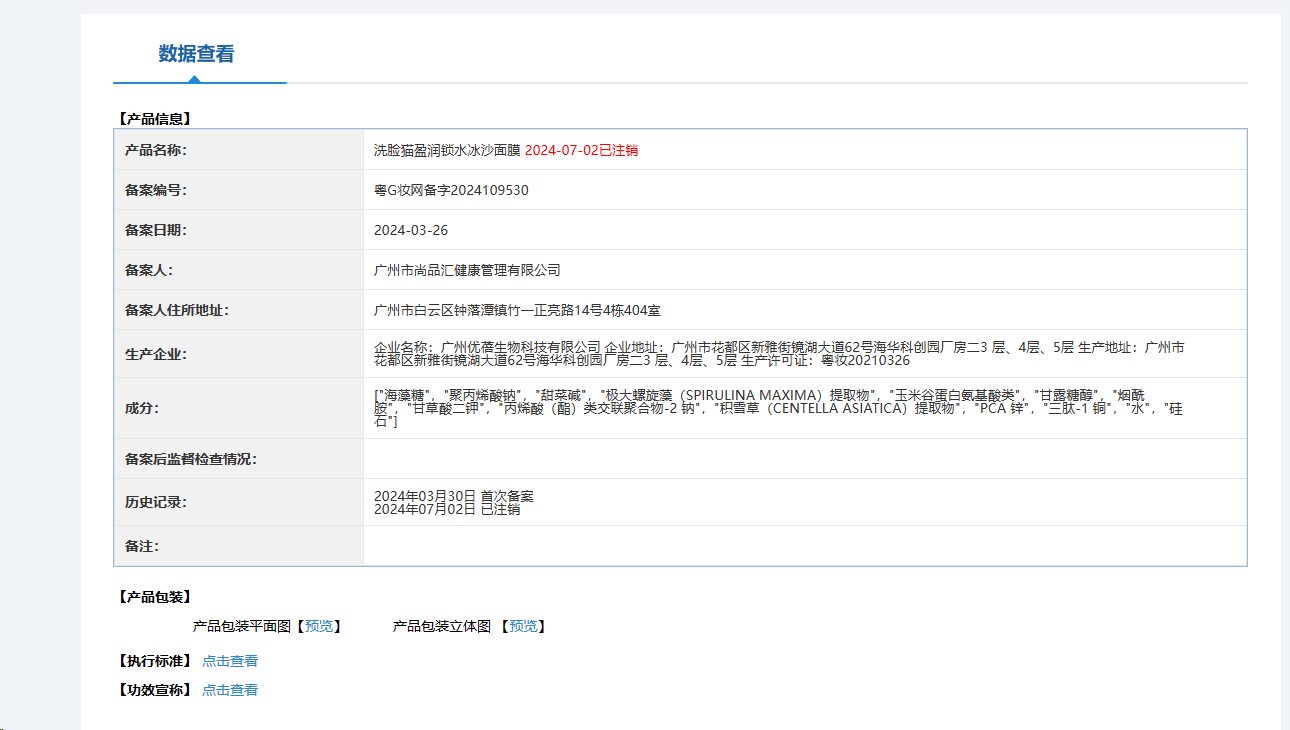Open the 预览 link for 产品包装立体图
1290x730 pixels.
point(524,626)
